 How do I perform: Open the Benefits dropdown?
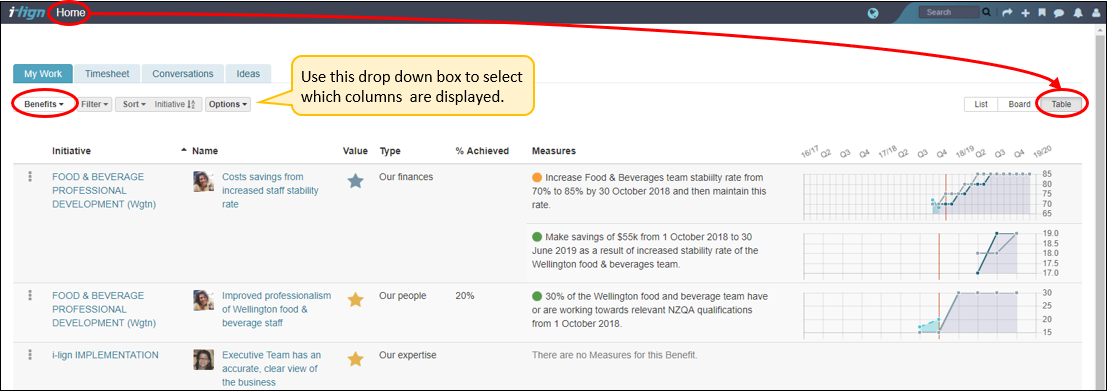coord(44,104)
